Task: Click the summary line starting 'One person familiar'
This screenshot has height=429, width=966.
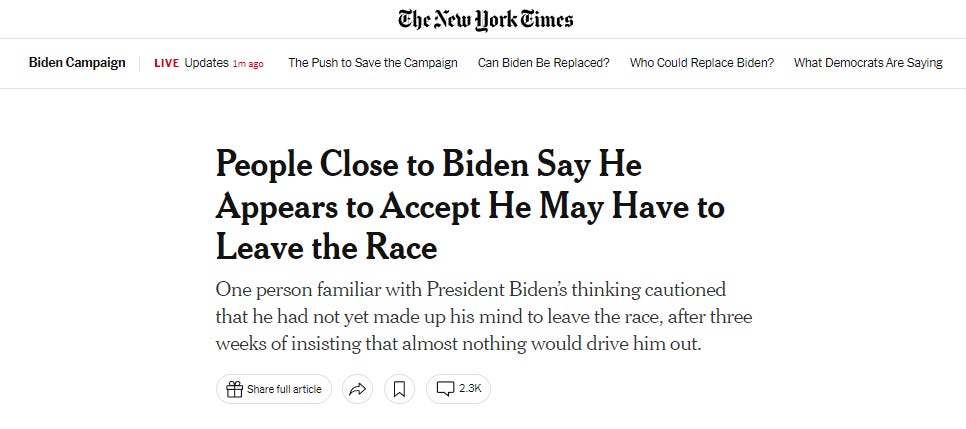Action: pos(470,289)
